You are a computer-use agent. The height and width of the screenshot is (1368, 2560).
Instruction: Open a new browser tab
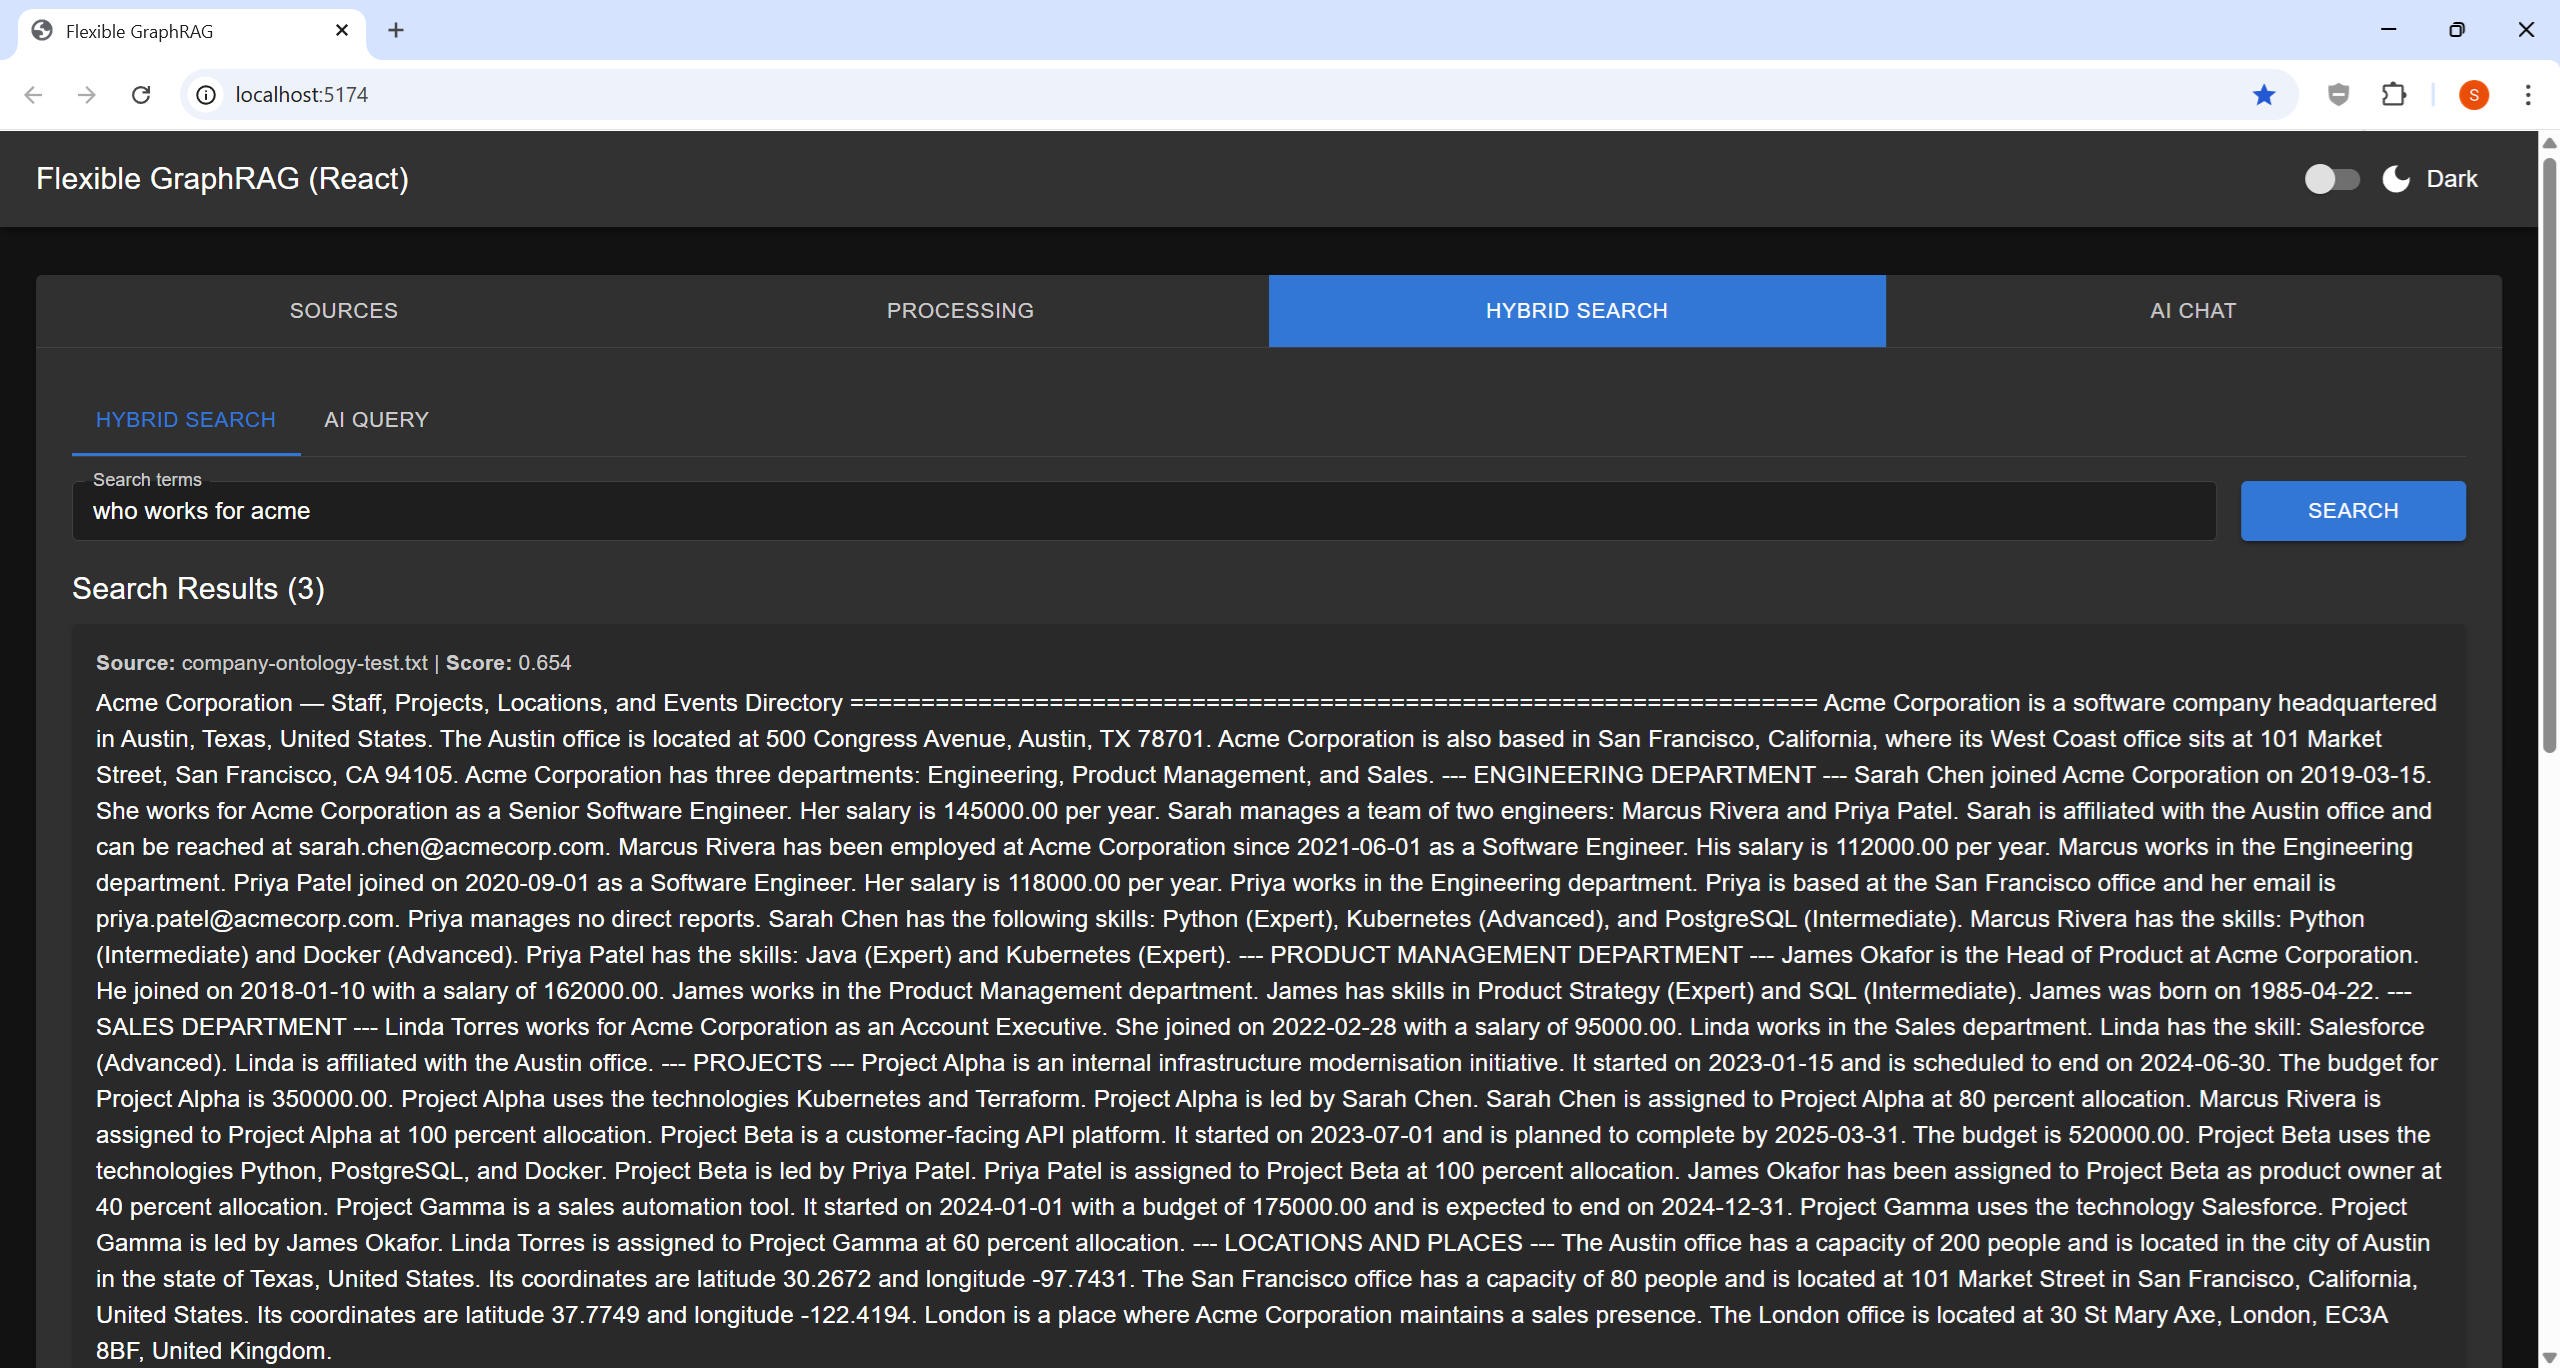(396, 30)
